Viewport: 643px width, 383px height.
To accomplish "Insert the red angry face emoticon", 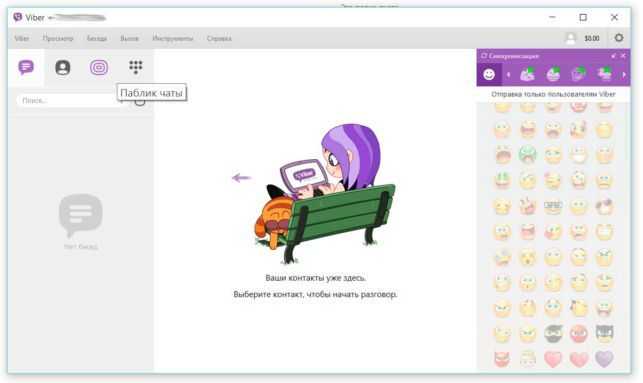I will click(x=579, y=334).
